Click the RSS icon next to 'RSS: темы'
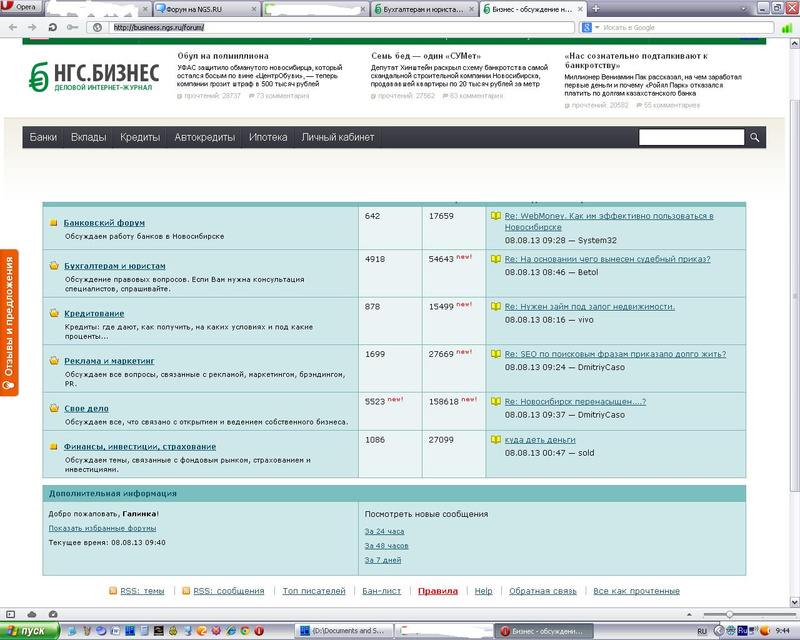This screenshot has width=800, height=640. pyautogui.click(x=112, y=591)
